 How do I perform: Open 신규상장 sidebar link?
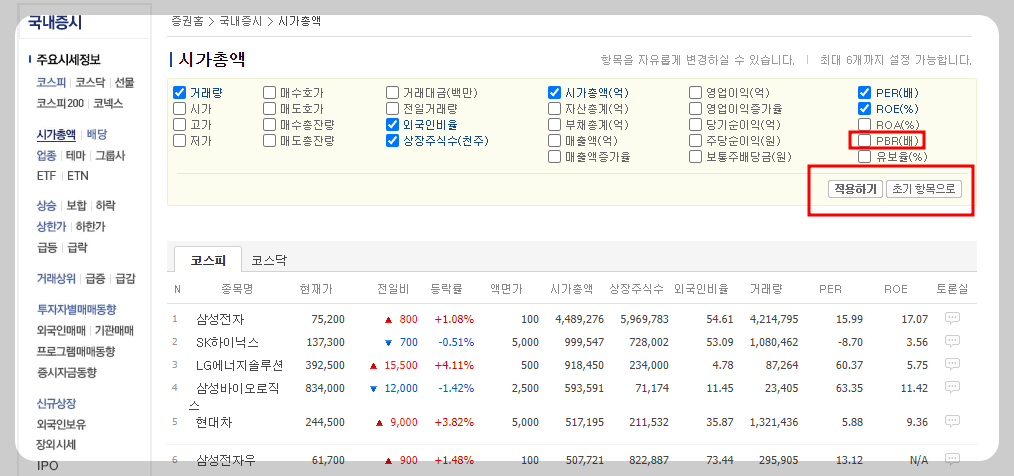[x=56, y=404]
